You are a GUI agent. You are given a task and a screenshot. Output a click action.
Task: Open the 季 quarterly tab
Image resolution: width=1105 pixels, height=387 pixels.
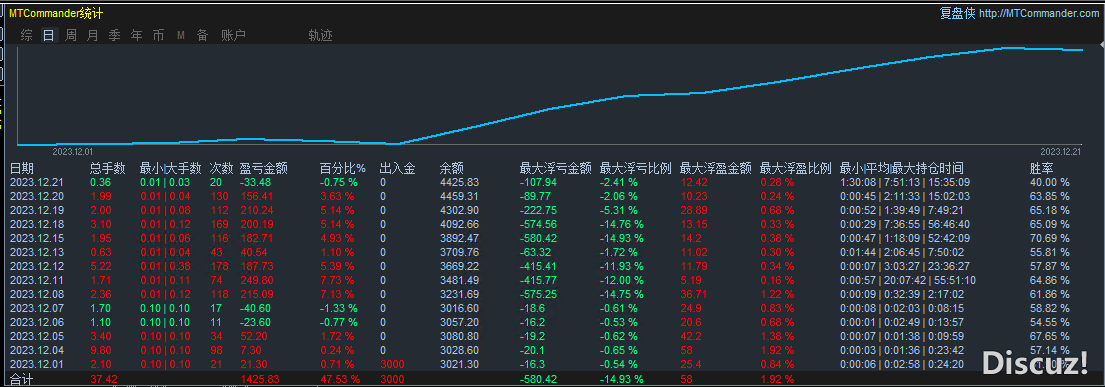pos(114,35)
